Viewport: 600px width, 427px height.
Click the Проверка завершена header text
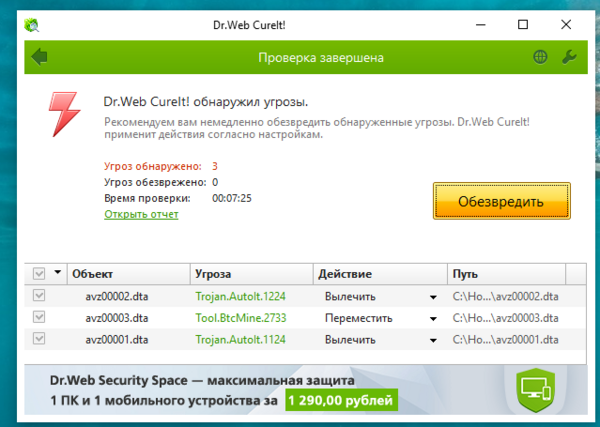click(x=321, y=58)
